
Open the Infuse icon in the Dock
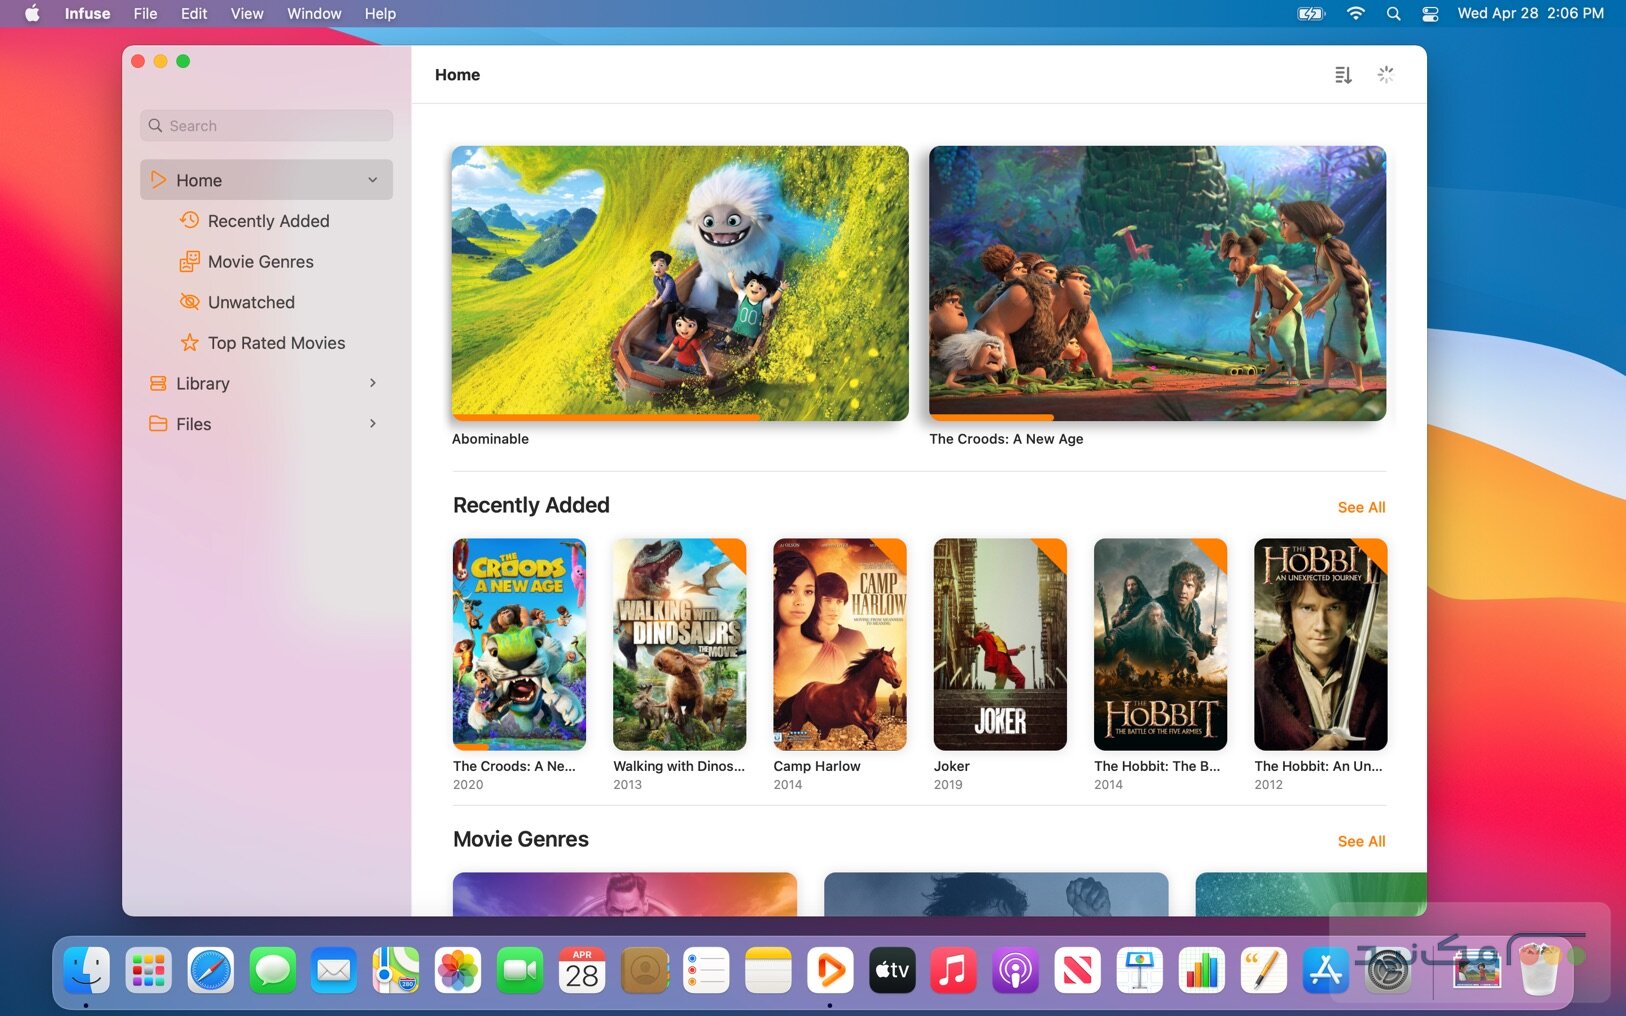pos(830,969)
